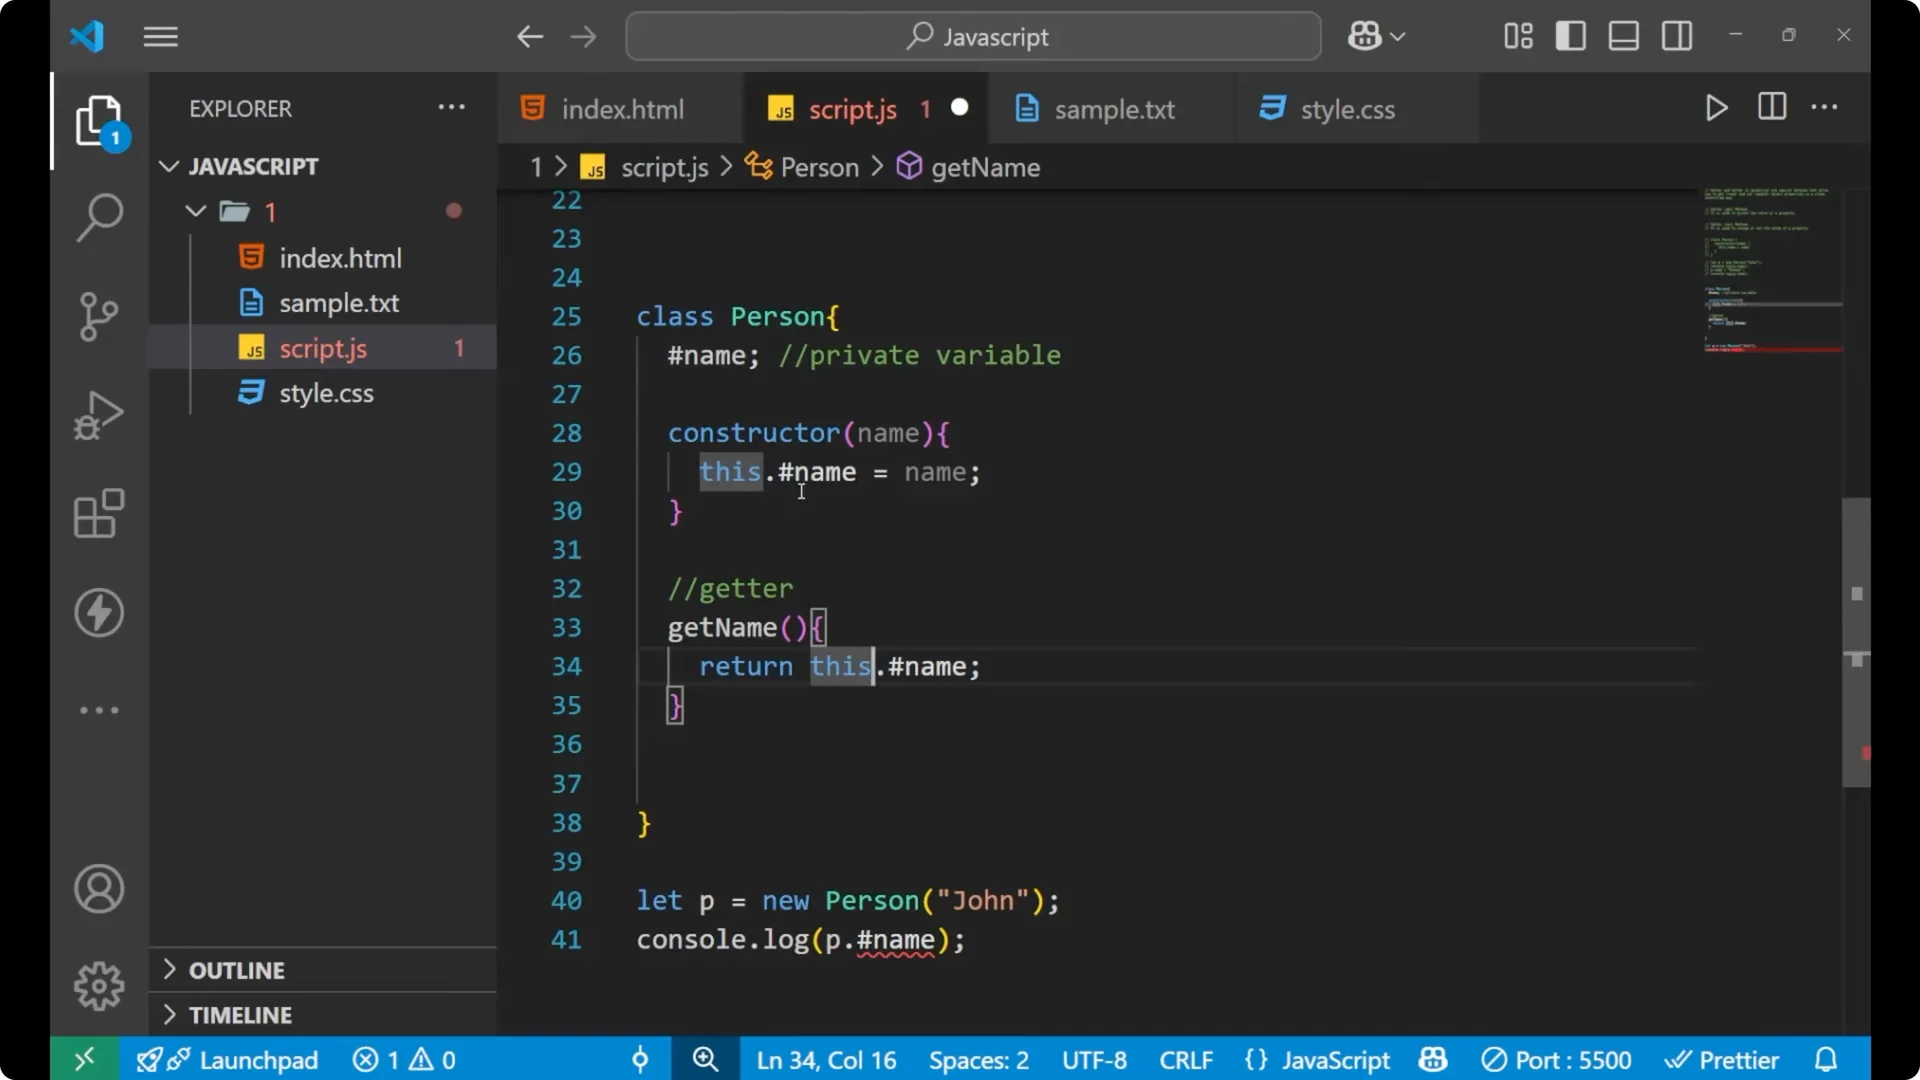Collapse the JAVASCRIPT workspace folder

pyautogui.click(x=168, y=166)
